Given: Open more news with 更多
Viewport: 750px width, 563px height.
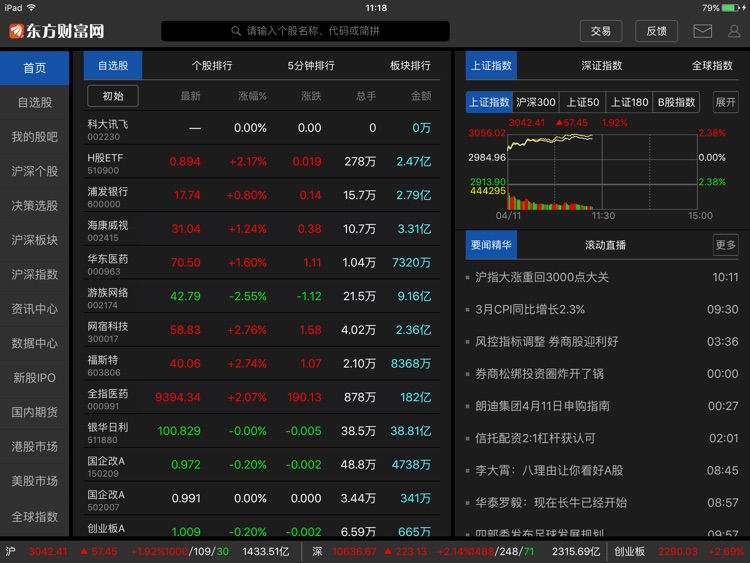Looking at the screenshot, I should coord(725,245).
